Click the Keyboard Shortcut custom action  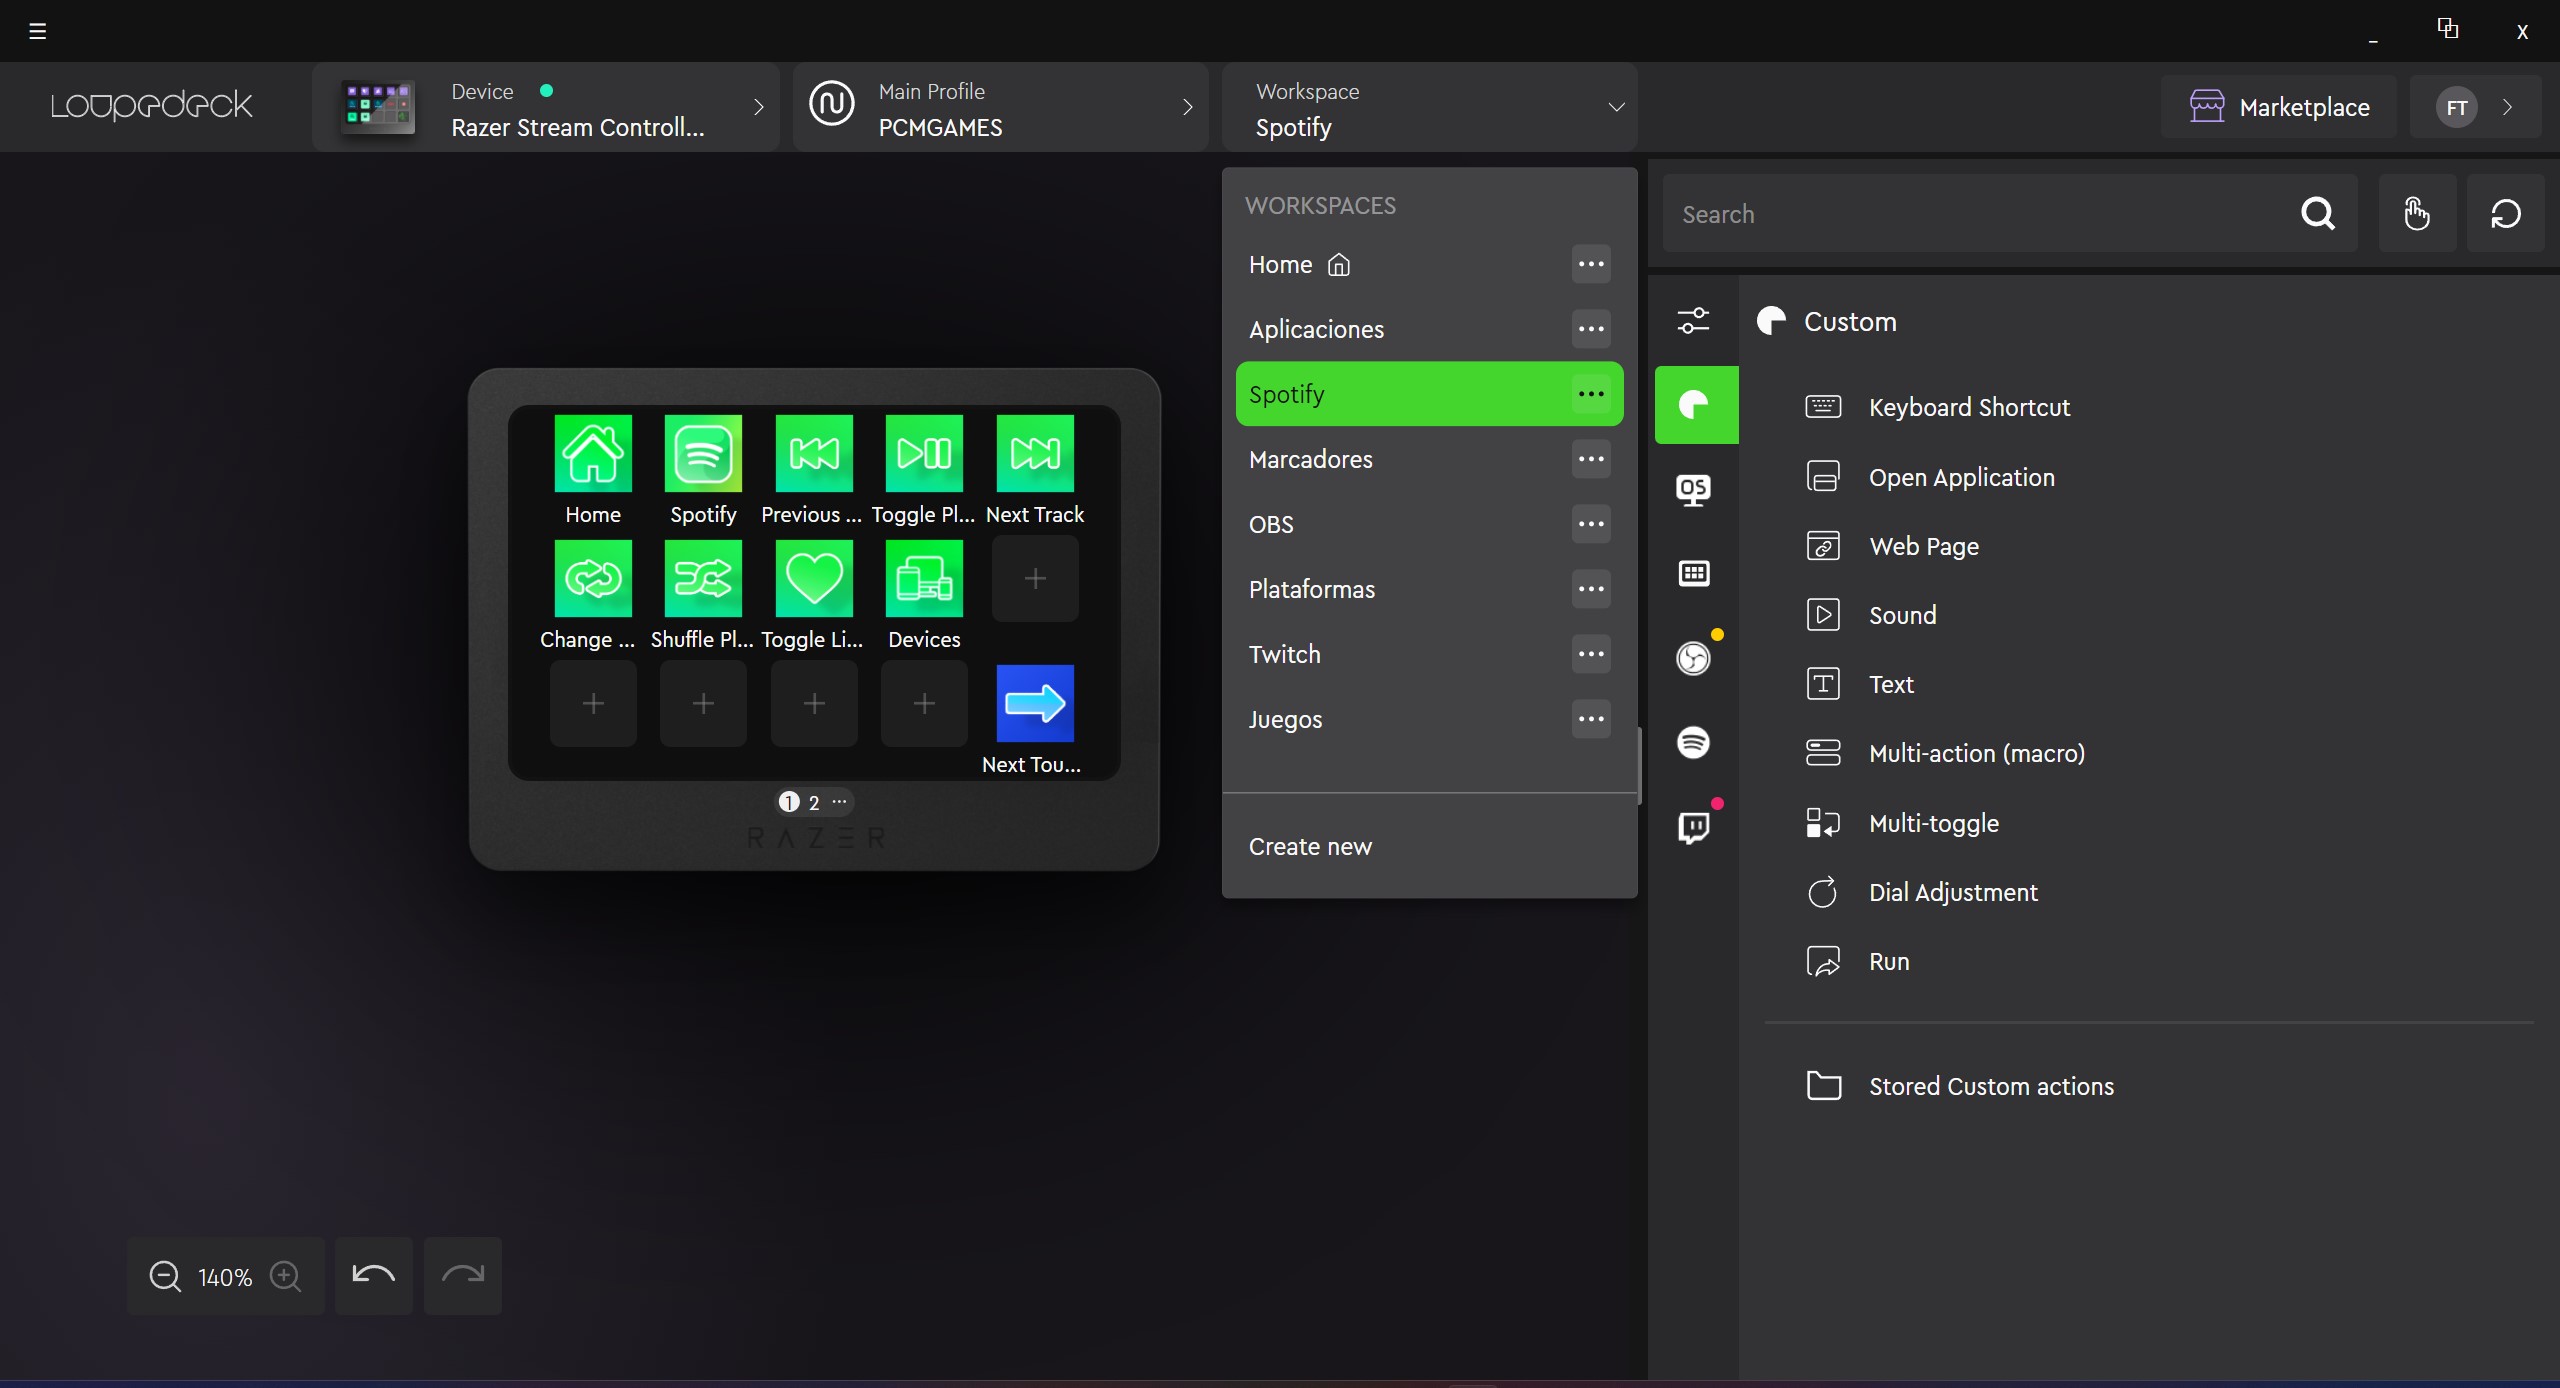1969,407
